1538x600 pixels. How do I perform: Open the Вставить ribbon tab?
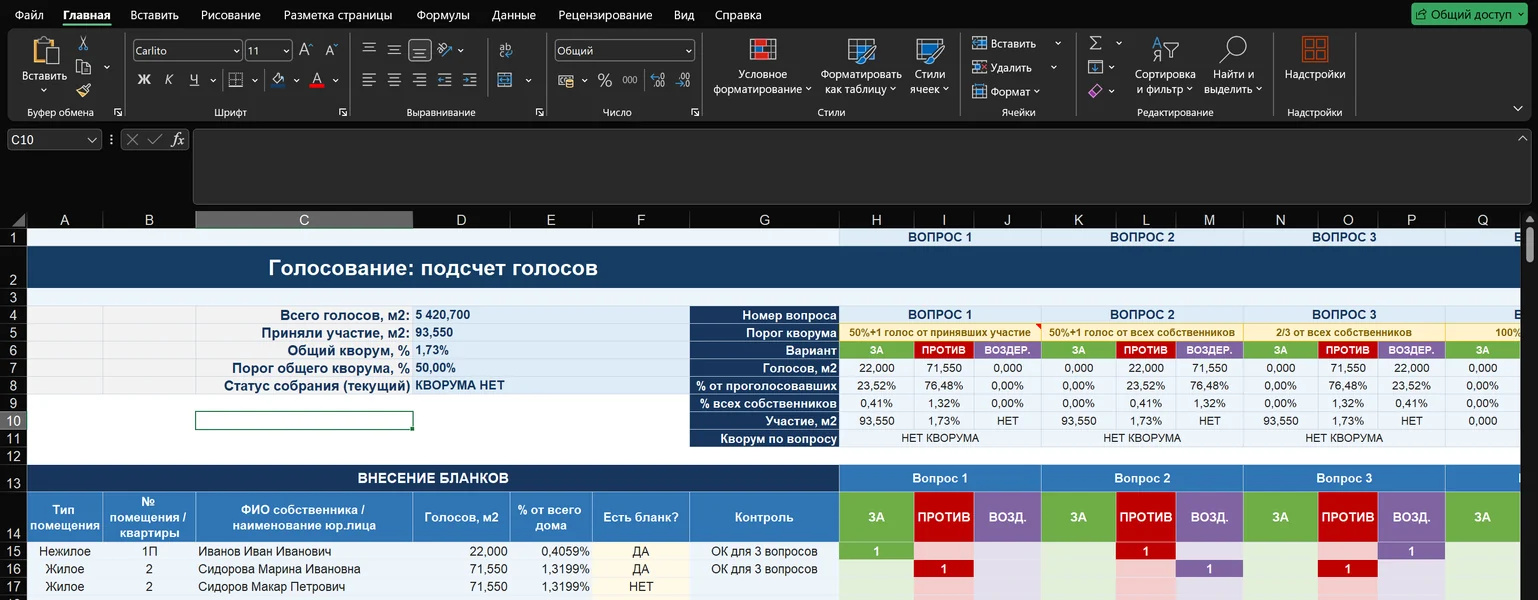tap(154, 15)
